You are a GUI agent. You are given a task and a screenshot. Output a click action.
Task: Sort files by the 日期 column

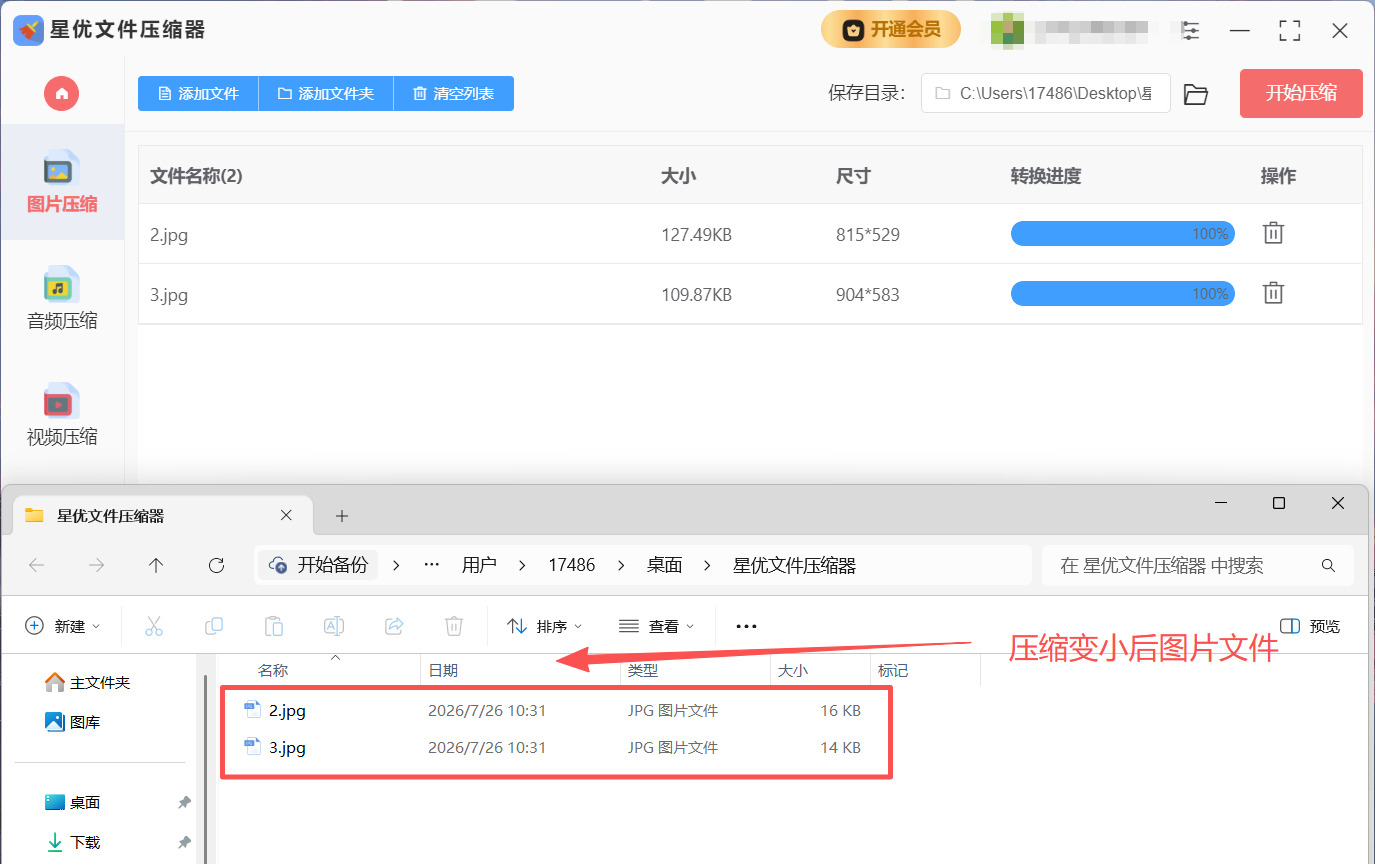tap(443, 670)
